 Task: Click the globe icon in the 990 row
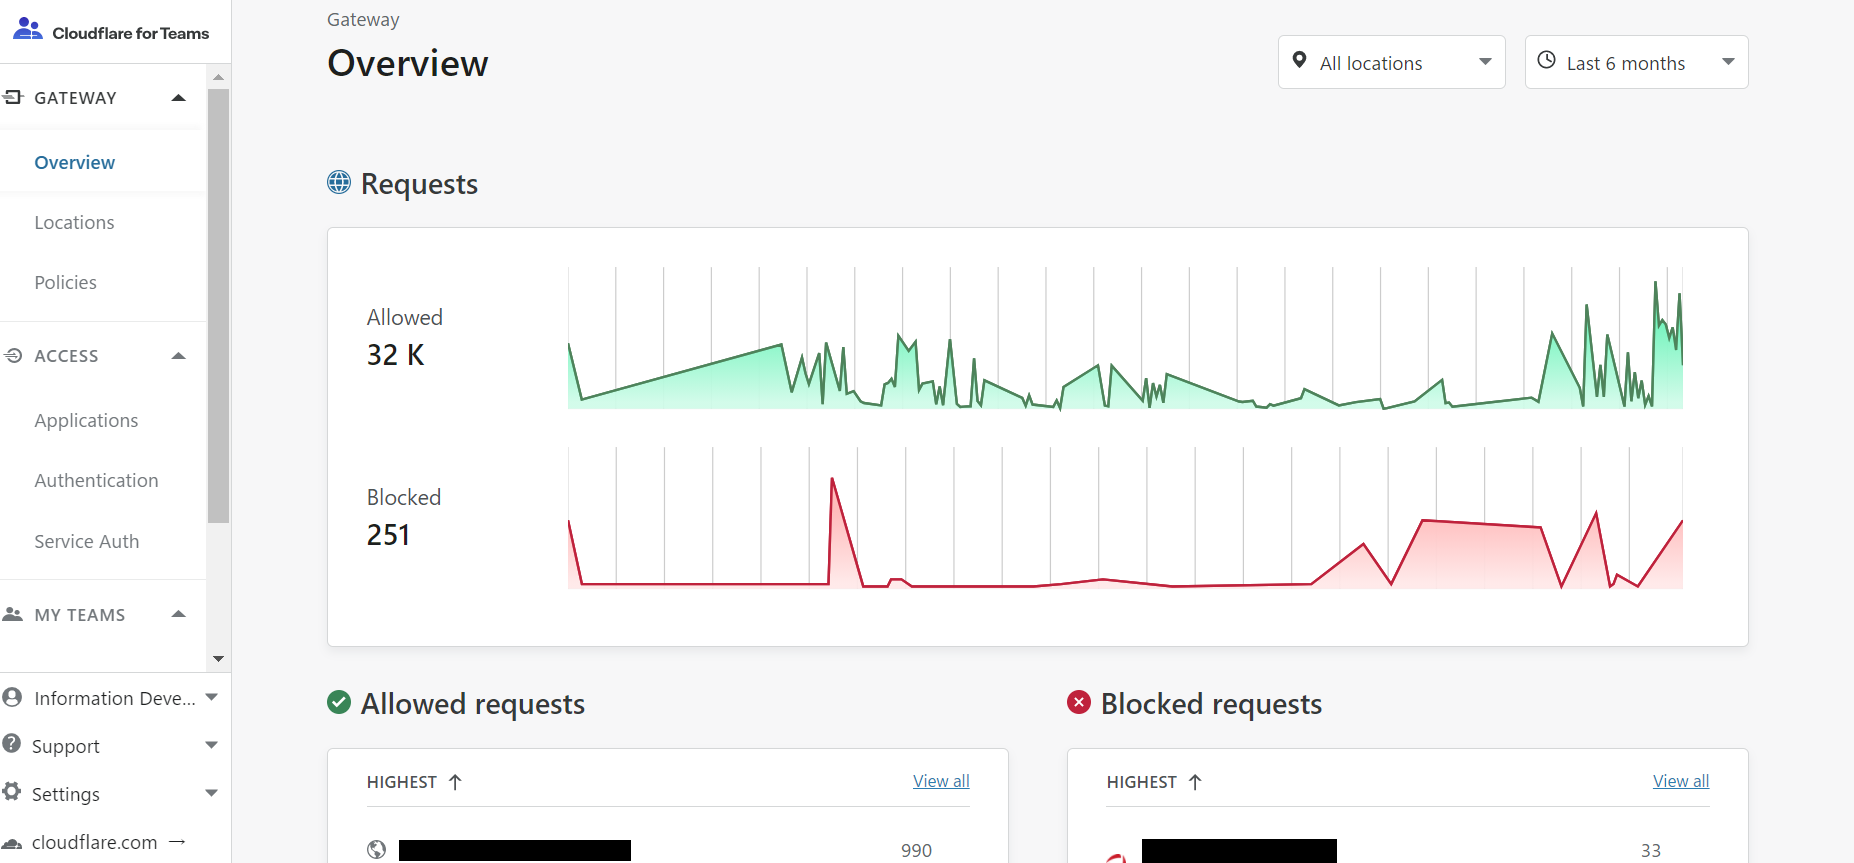point(377,850)
